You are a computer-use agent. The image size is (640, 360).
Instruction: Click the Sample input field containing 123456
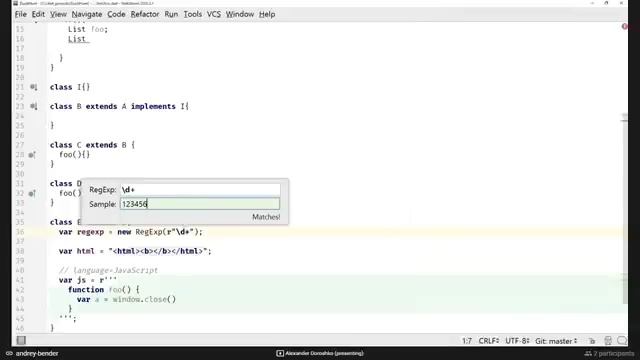pyautogui.click(x=200, y=204)
